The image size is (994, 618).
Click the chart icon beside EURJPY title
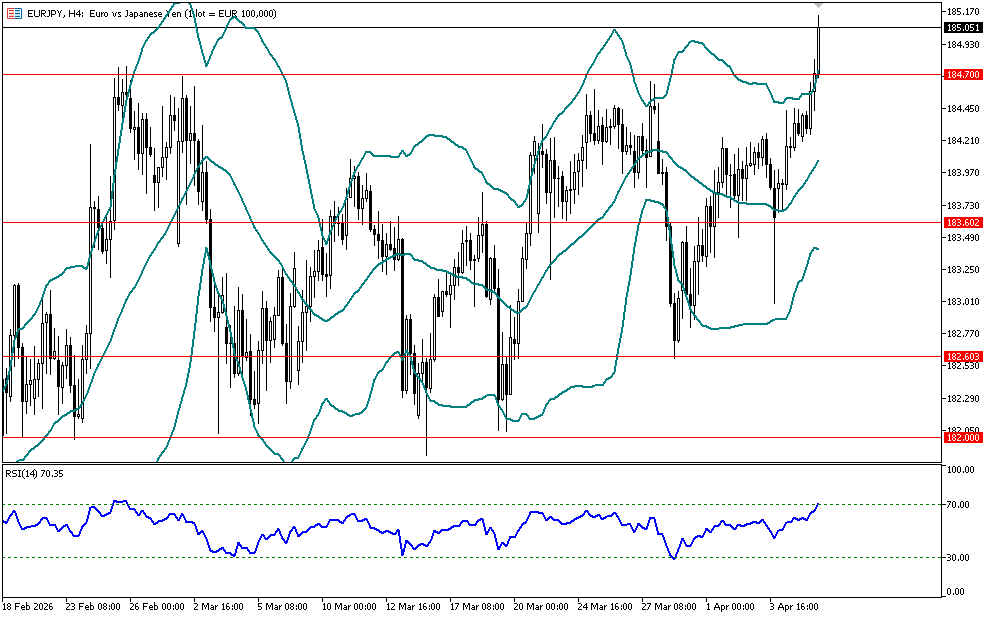click(12, 13)
